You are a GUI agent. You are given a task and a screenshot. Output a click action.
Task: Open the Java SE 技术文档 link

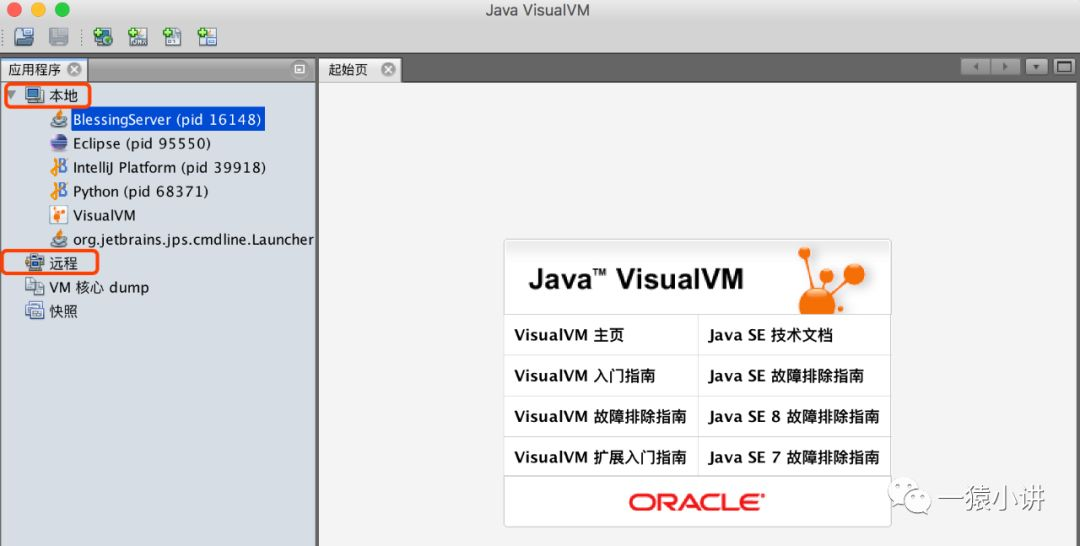[771, 335]
